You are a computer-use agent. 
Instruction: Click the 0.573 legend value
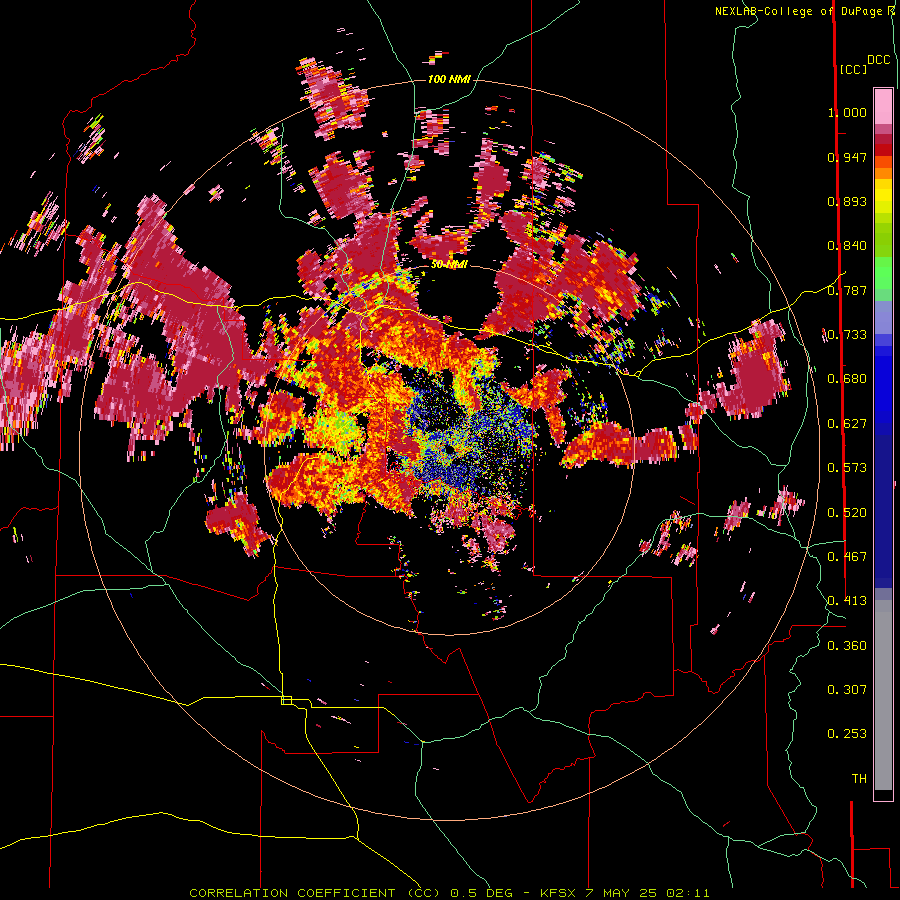coord(847,468)
